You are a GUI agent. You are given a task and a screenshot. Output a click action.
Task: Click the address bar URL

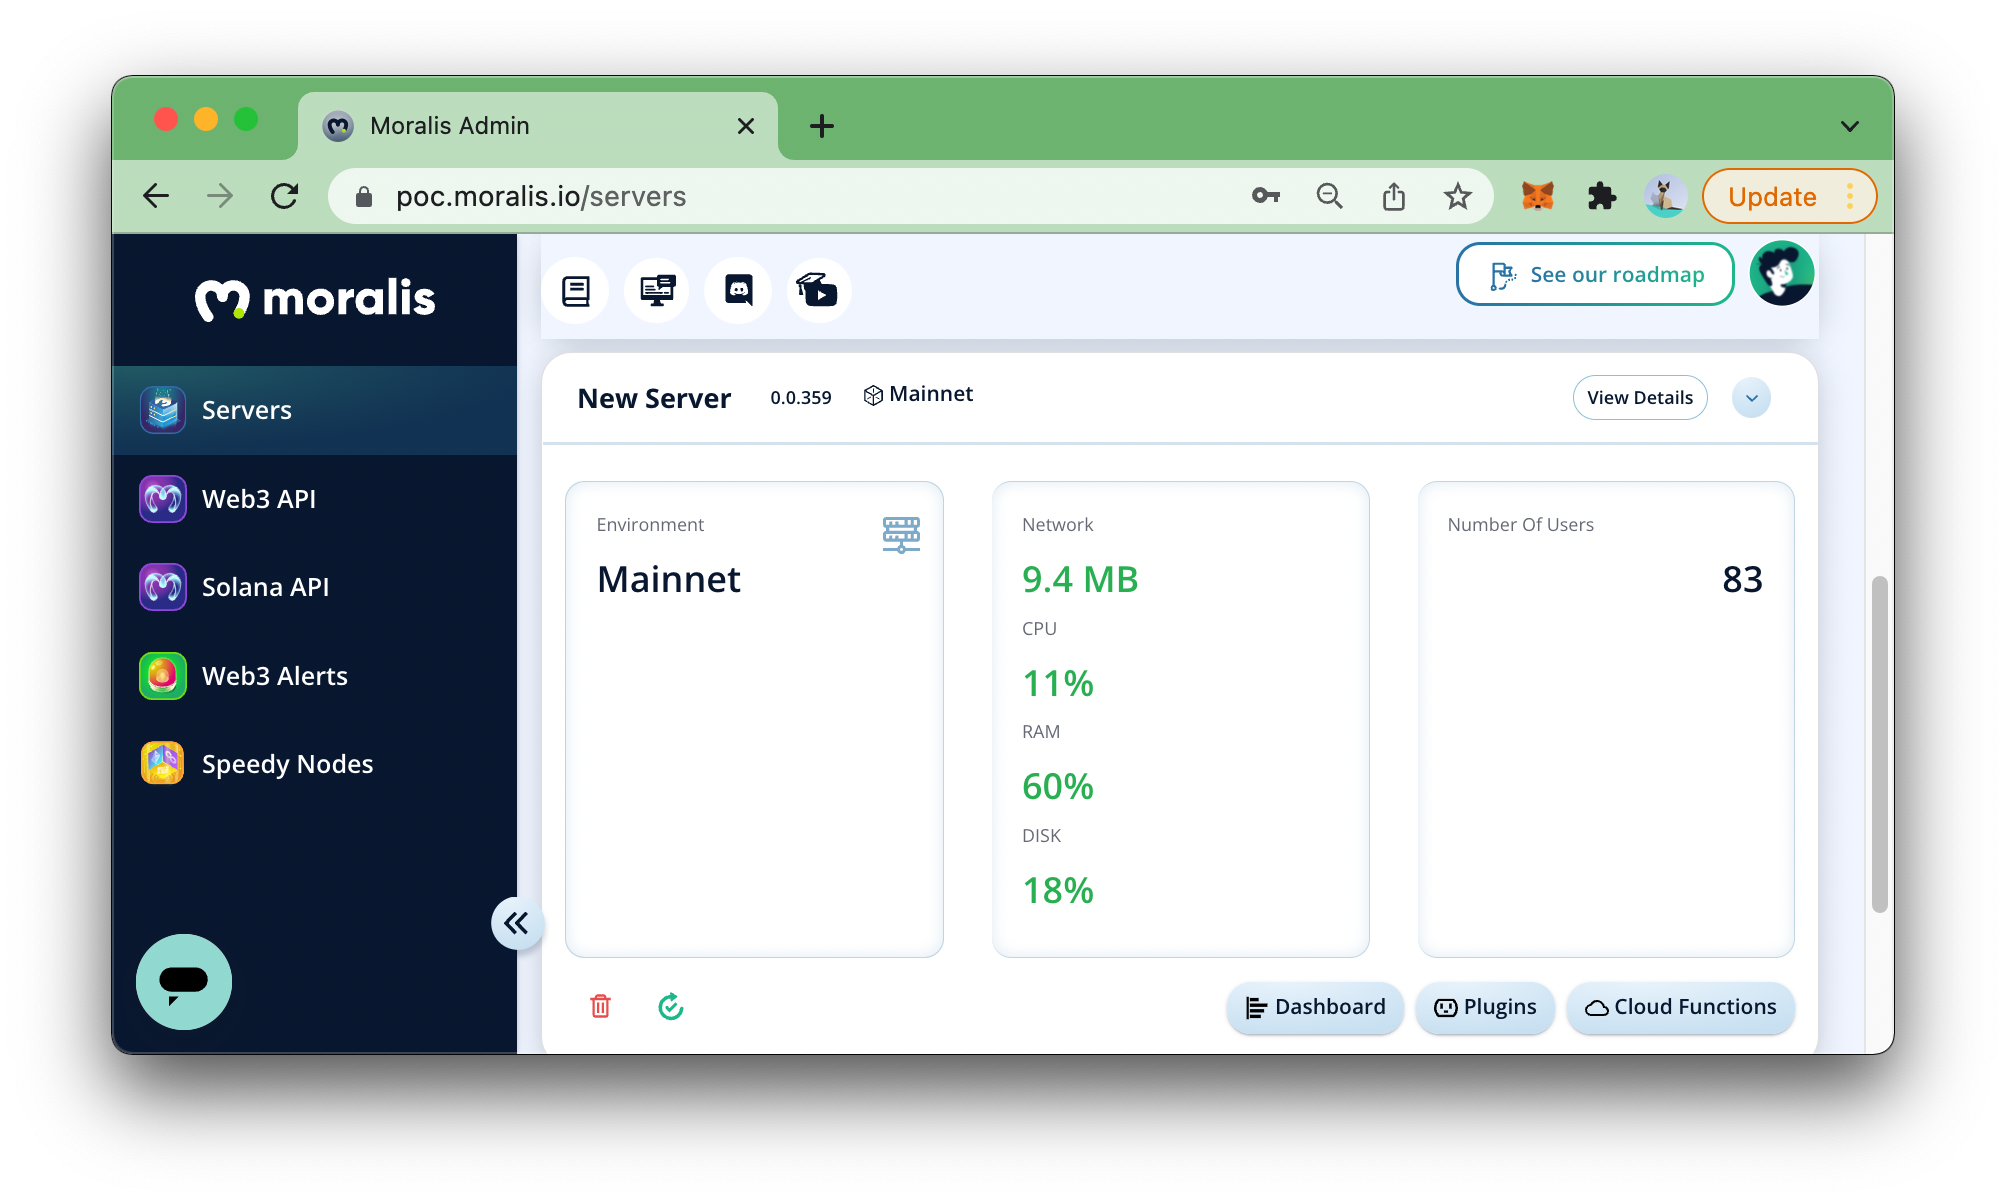tap(541, 196)
